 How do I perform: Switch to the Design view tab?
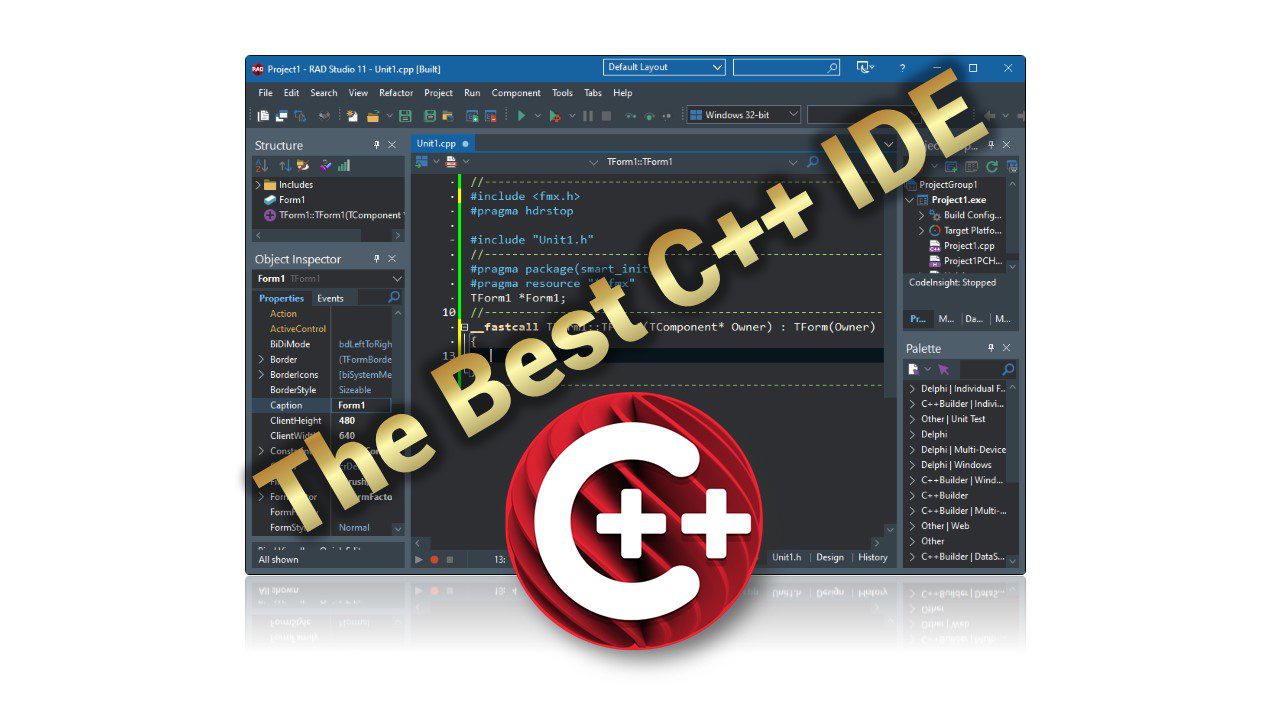click(830, 558)
